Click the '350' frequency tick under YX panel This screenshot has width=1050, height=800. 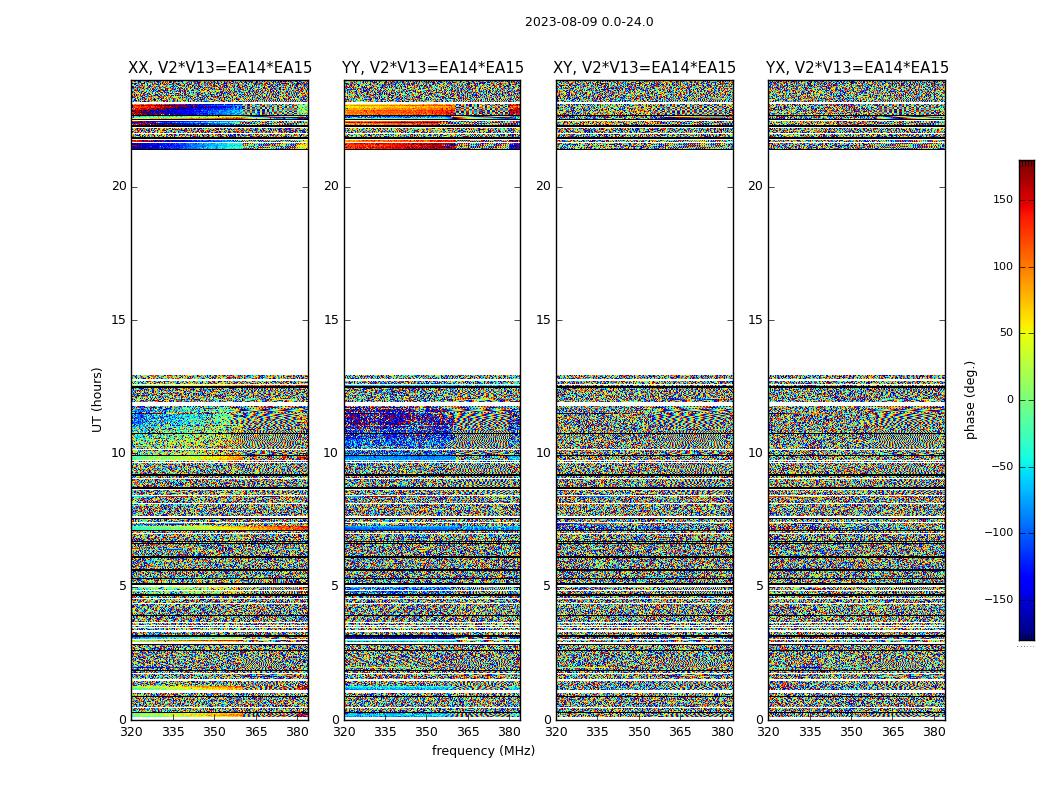click(852, 732)
